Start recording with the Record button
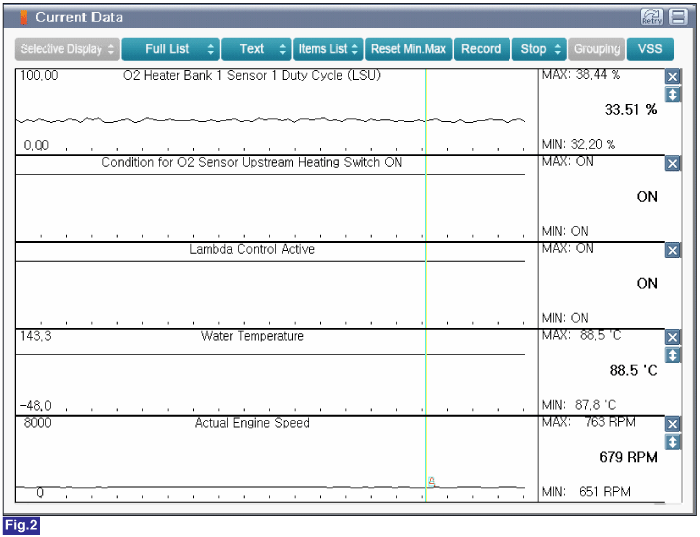This screenshot has width=700, height=537. click(481, 49)
